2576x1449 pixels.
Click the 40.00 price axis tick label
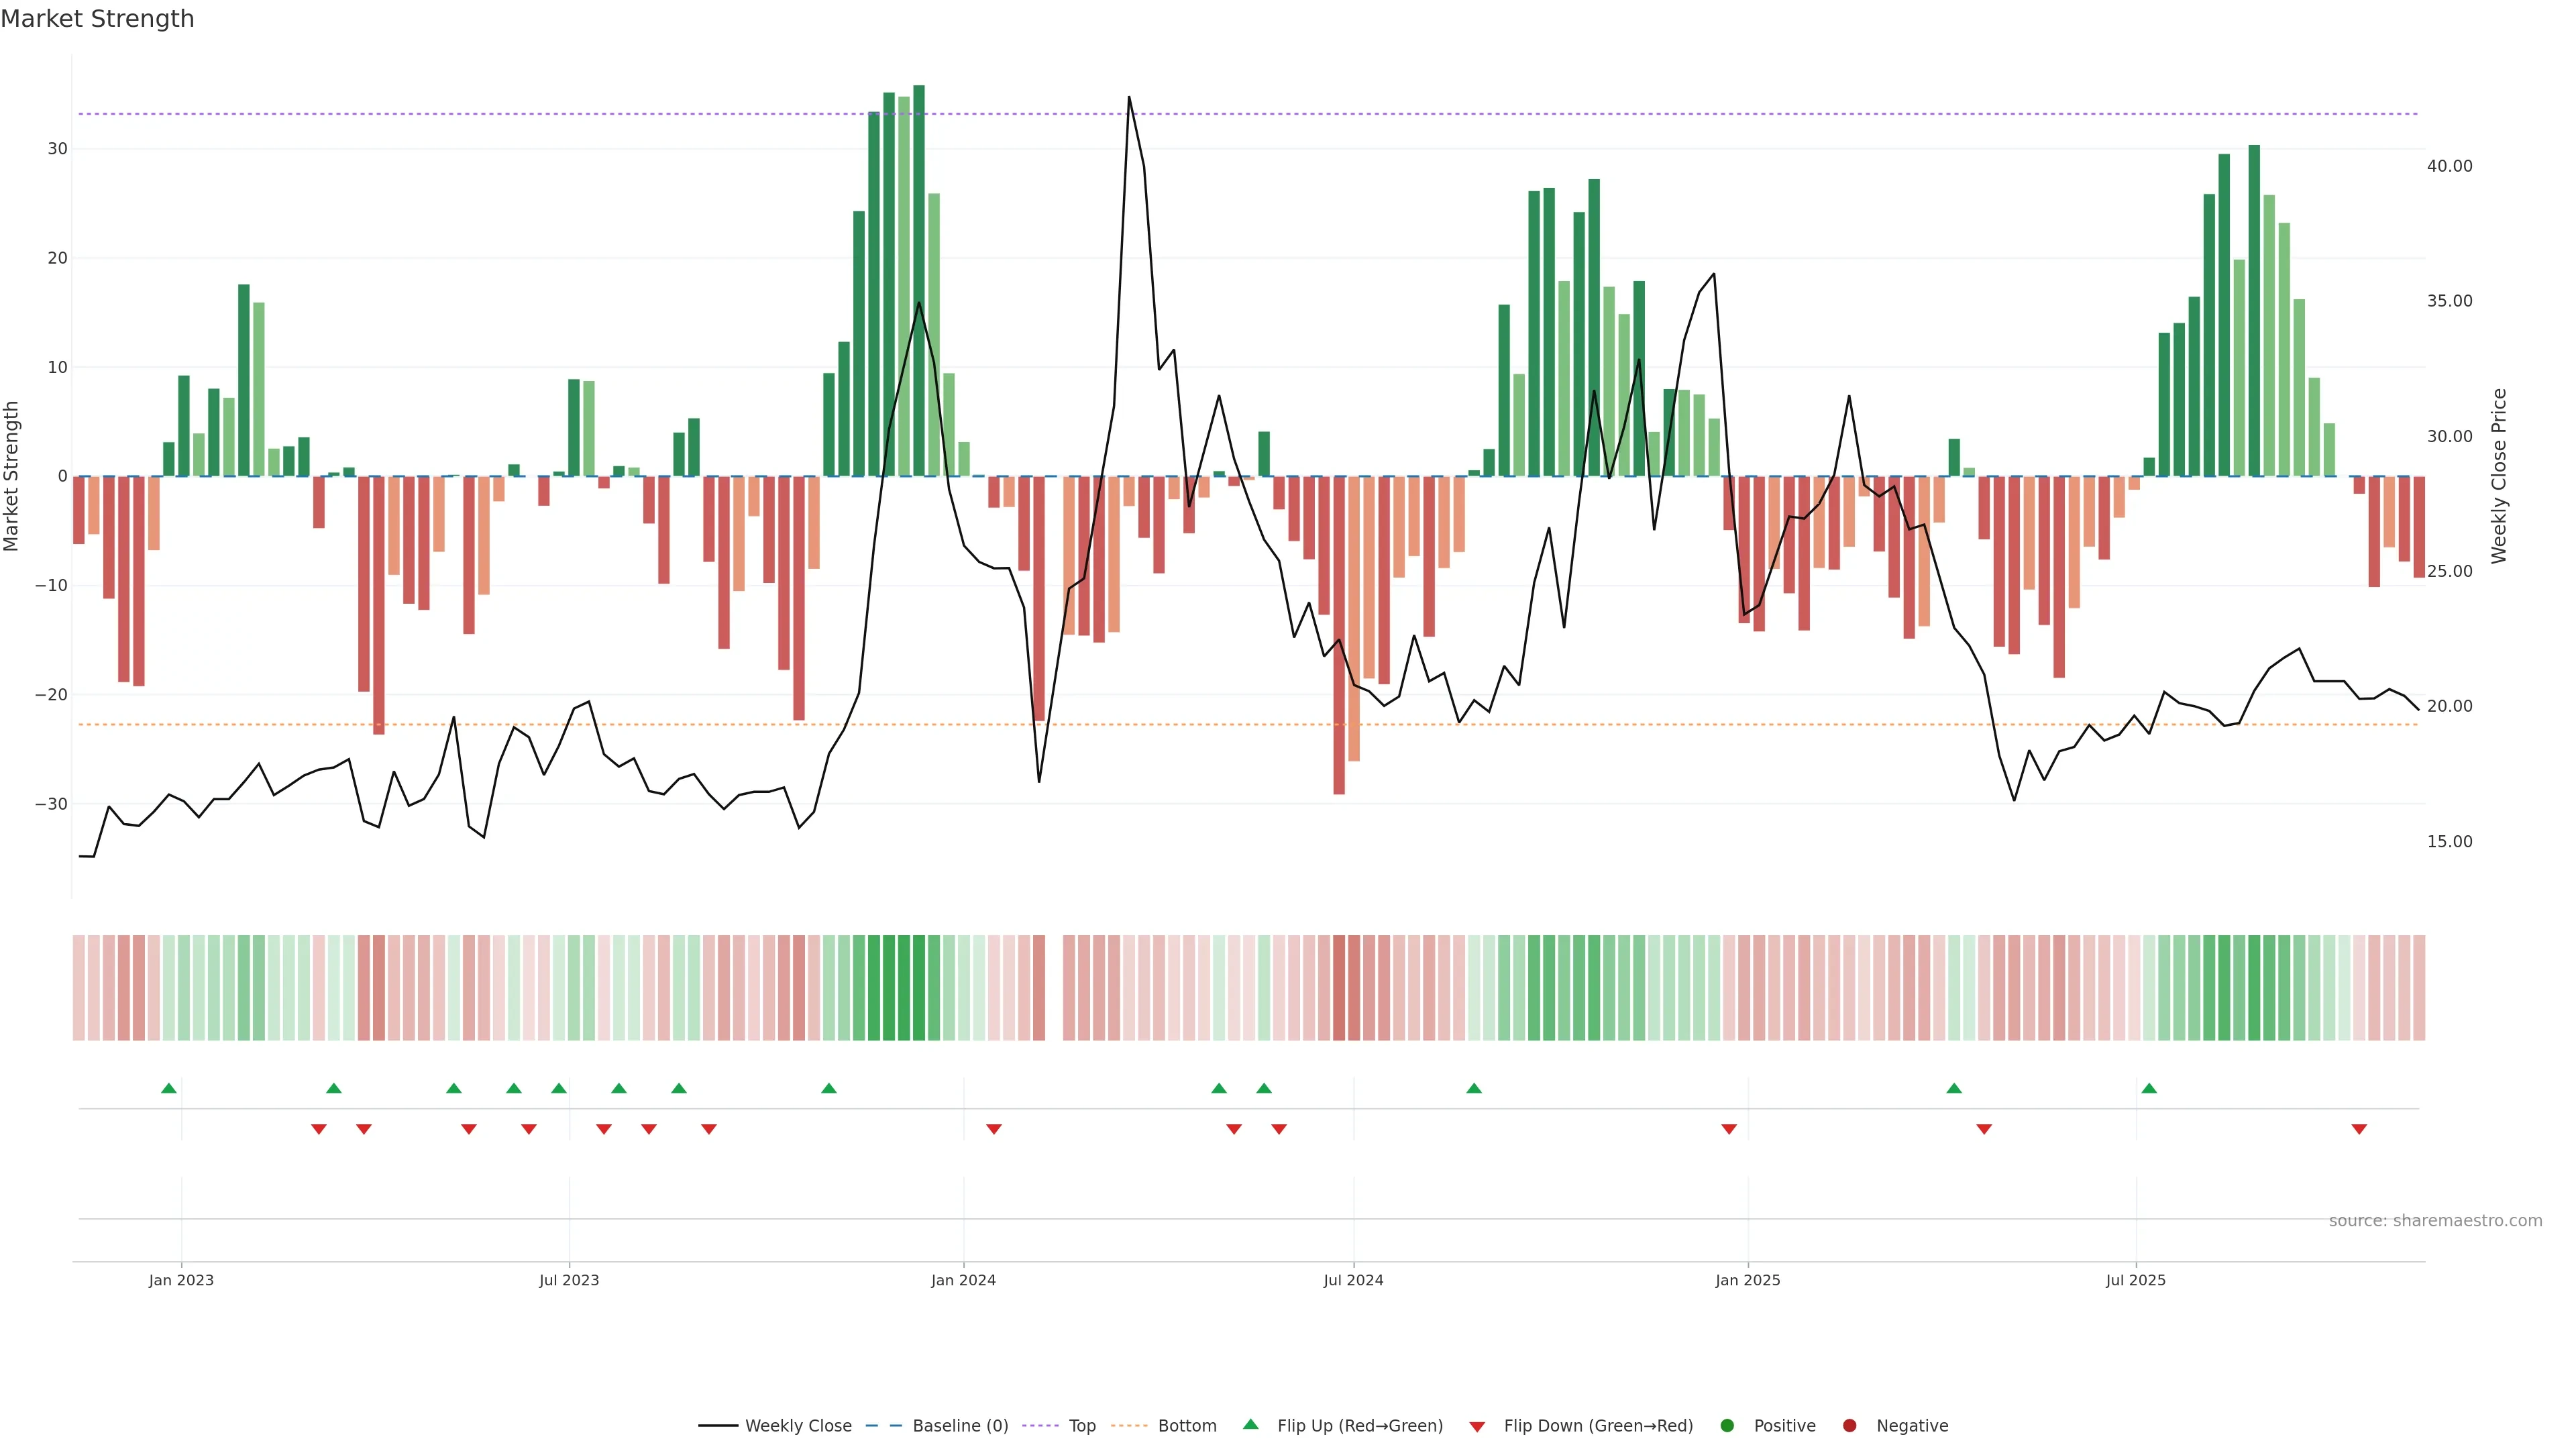[2449, 166]
